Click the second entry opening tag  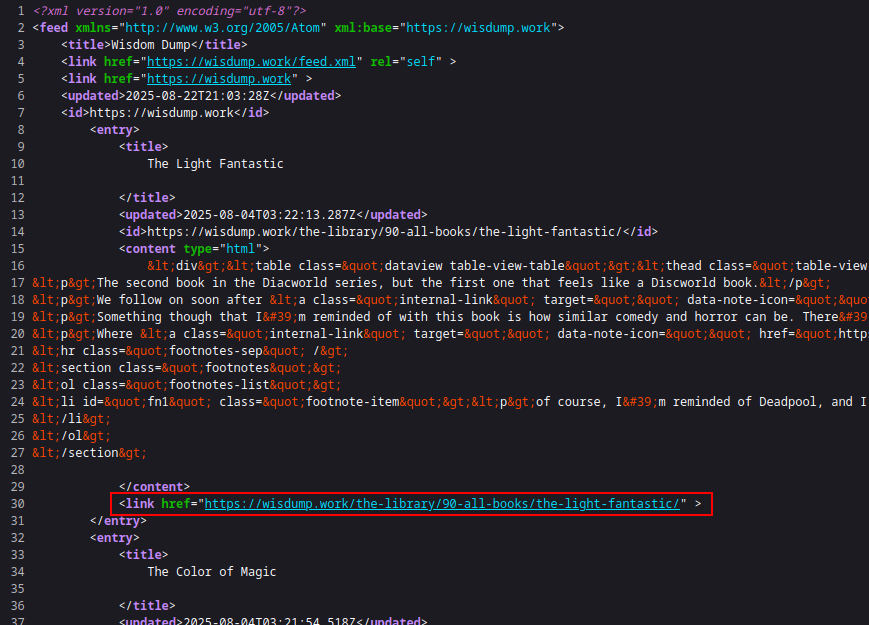click(x=115, y=537)
